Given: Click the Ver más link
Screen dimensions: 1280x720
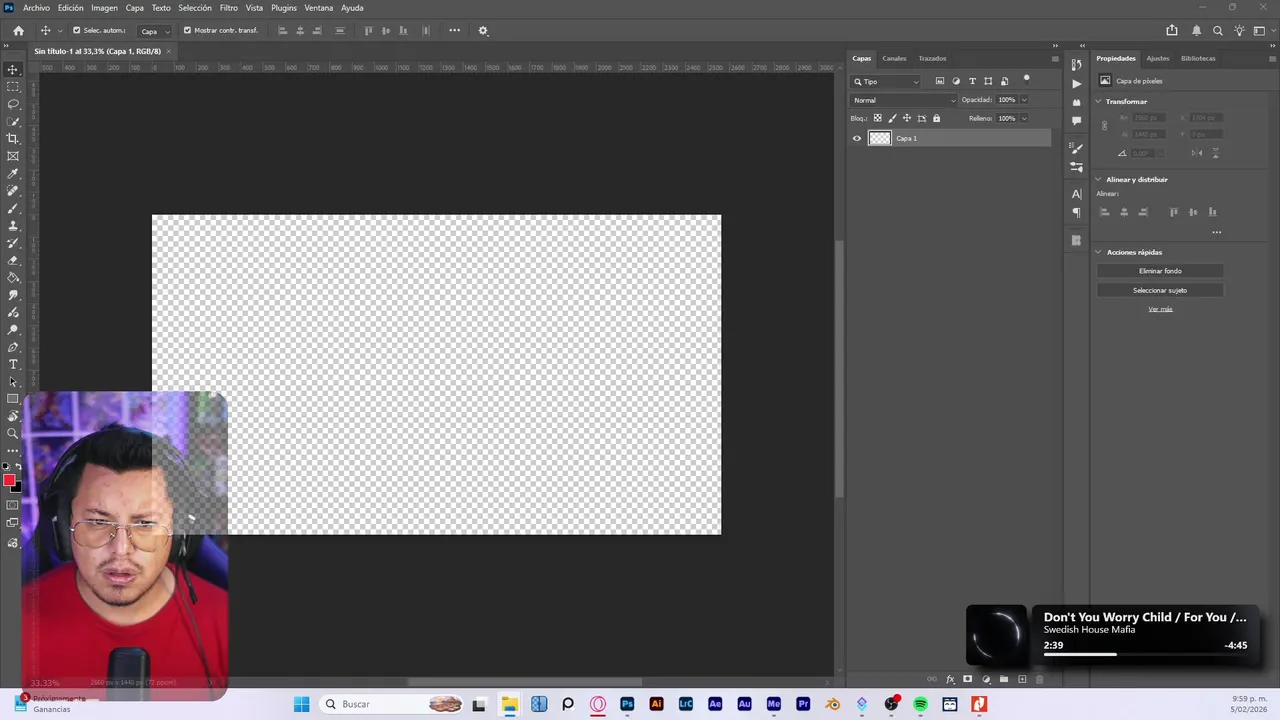Looking at the screenshot, I should point(1160,309).
